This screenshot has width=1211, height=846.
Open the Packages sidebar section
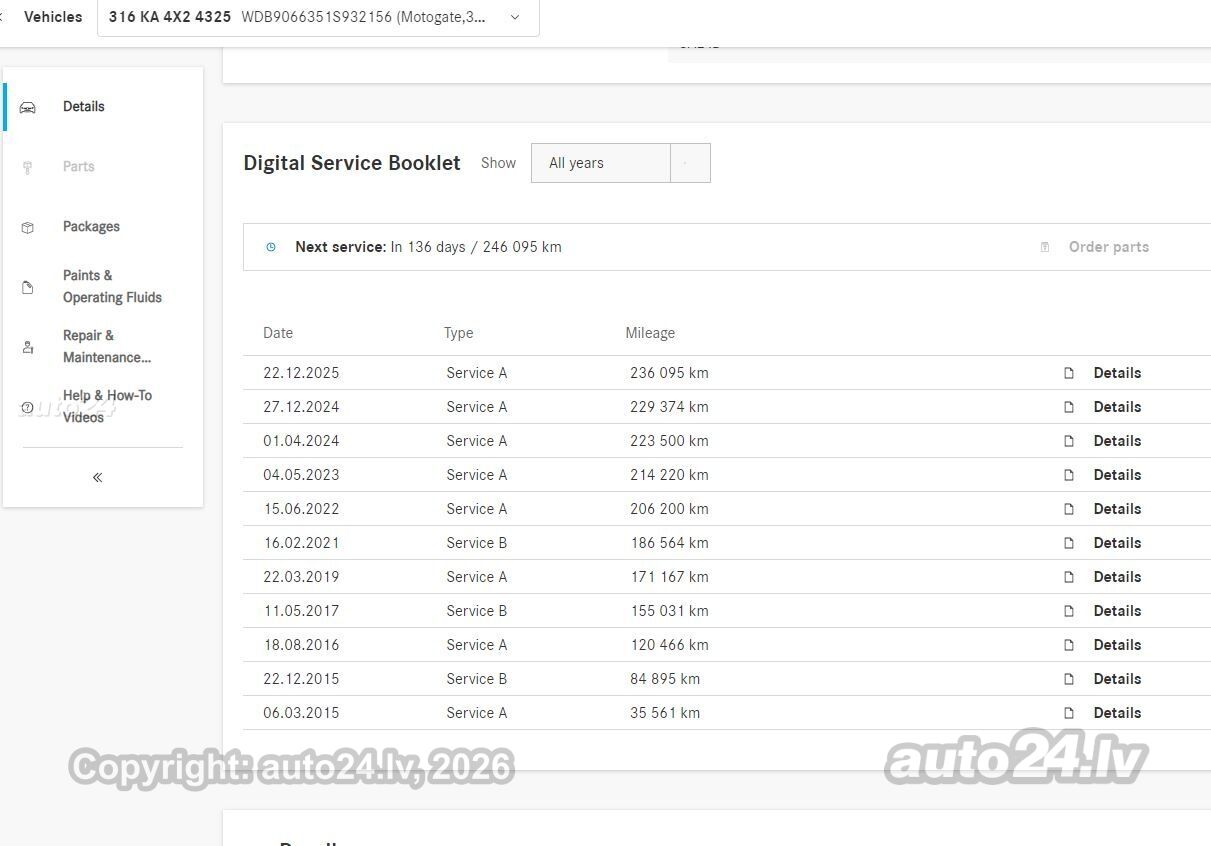pos(91,227)
